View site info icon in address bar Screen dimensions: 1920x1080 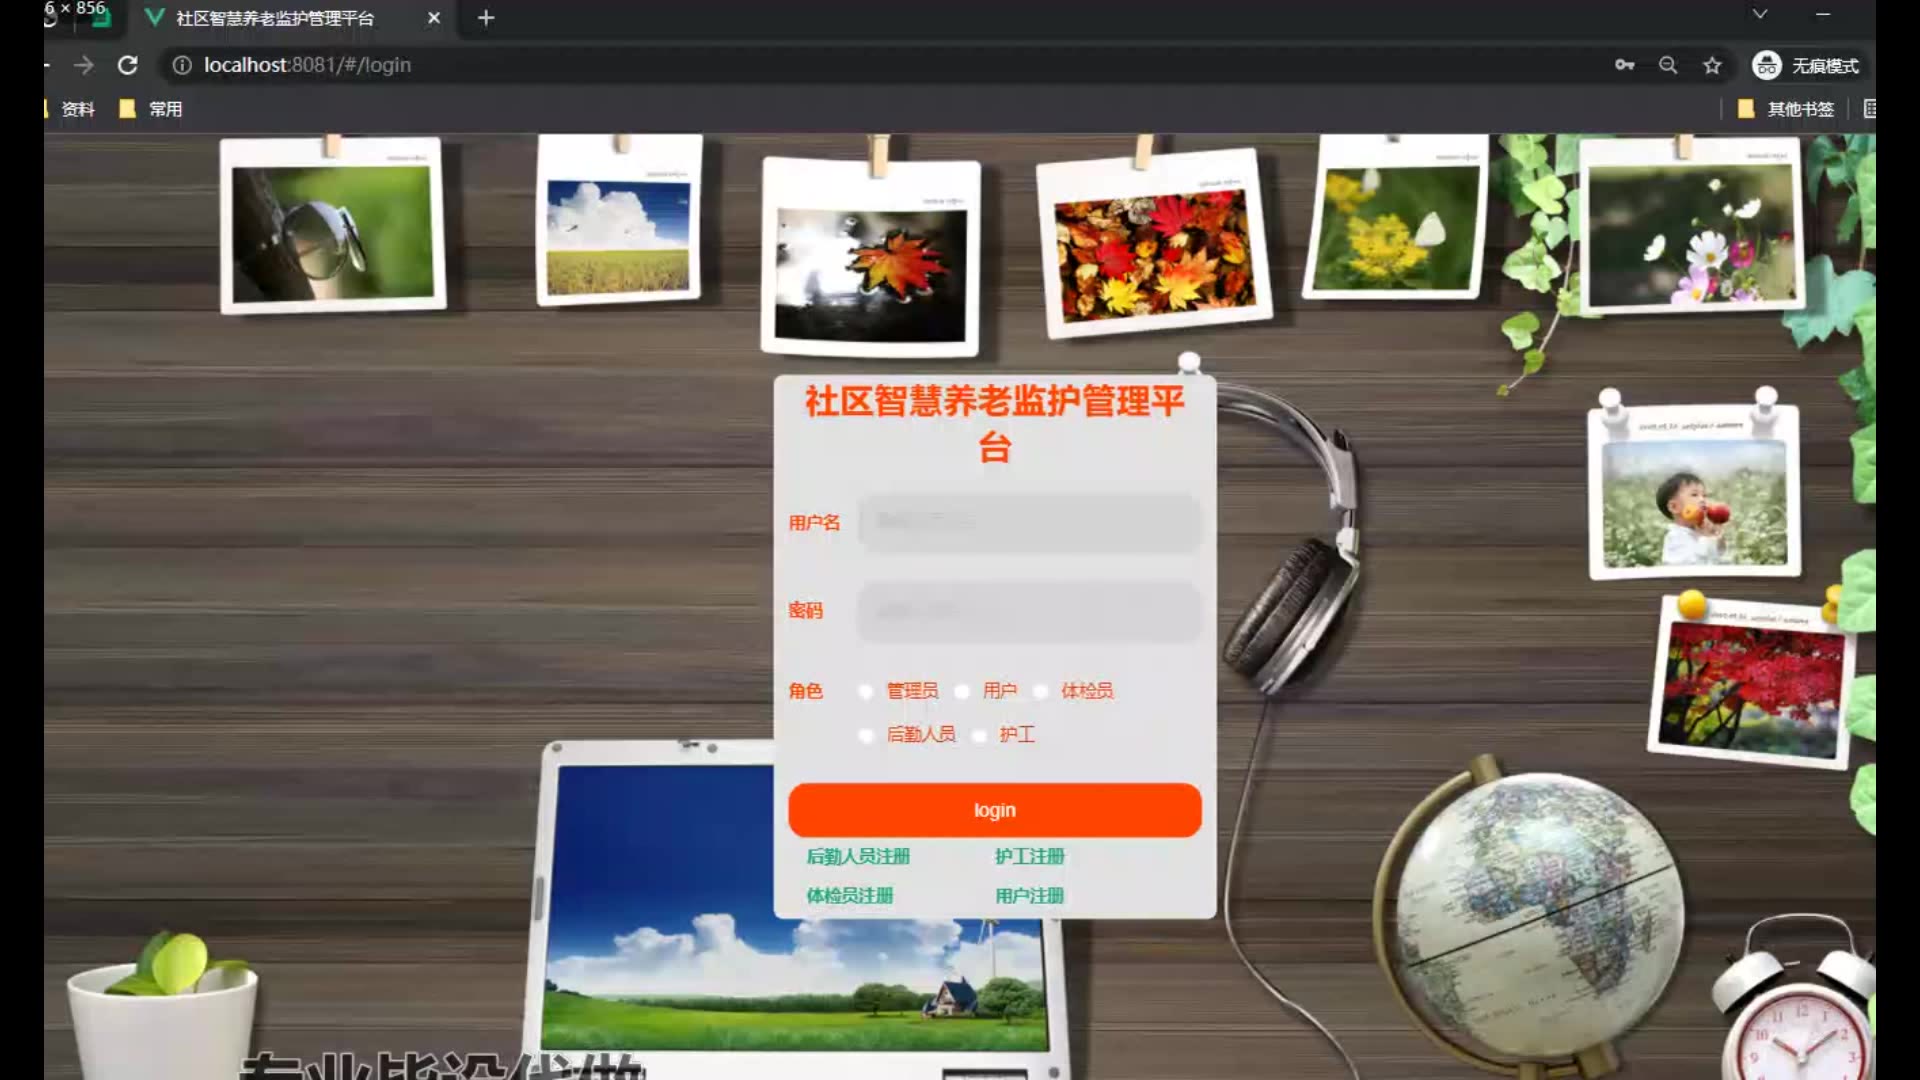pyautogui.click(x=182, y=65)
